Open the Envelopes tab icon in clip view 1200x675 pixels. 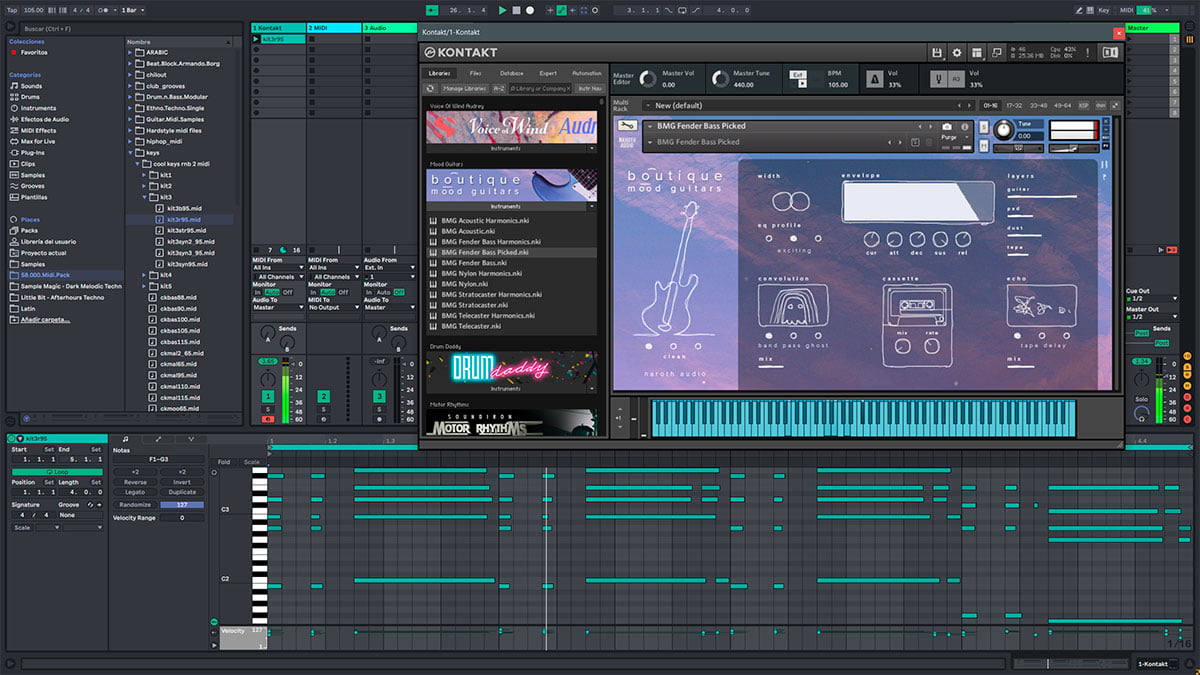point(158,439)
